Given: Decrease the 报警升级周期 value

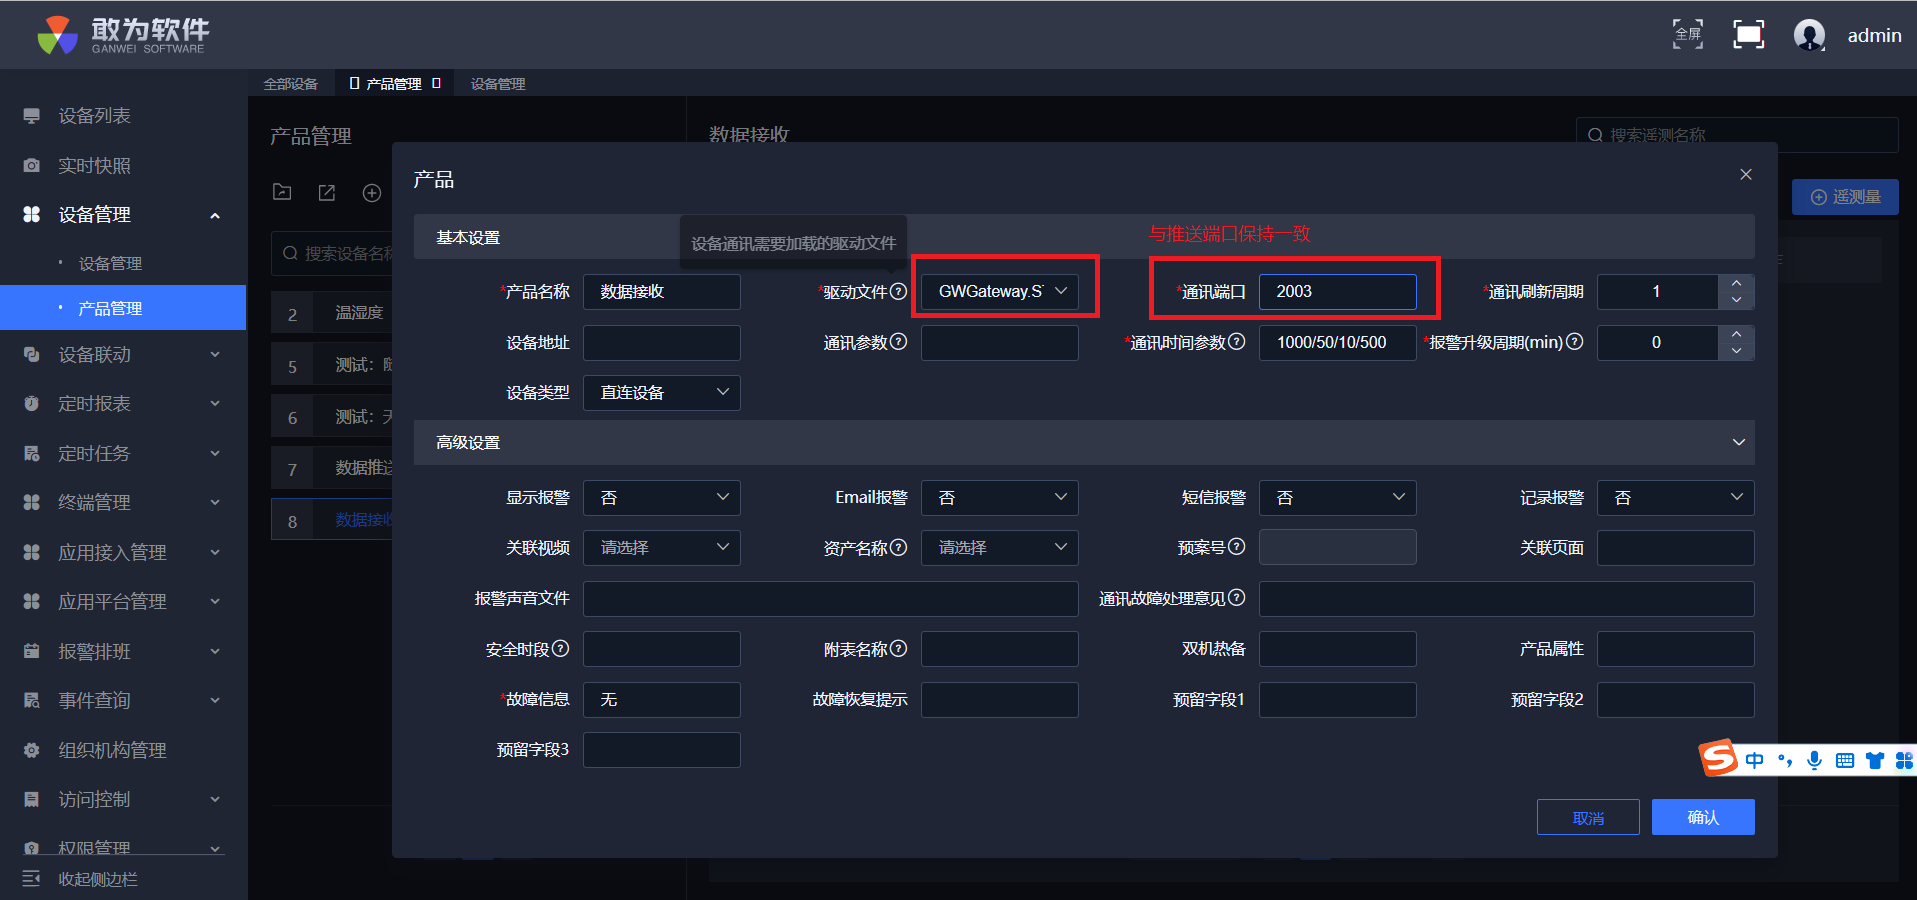Looking at the screenshot, I should click(x=1736, y=351).
